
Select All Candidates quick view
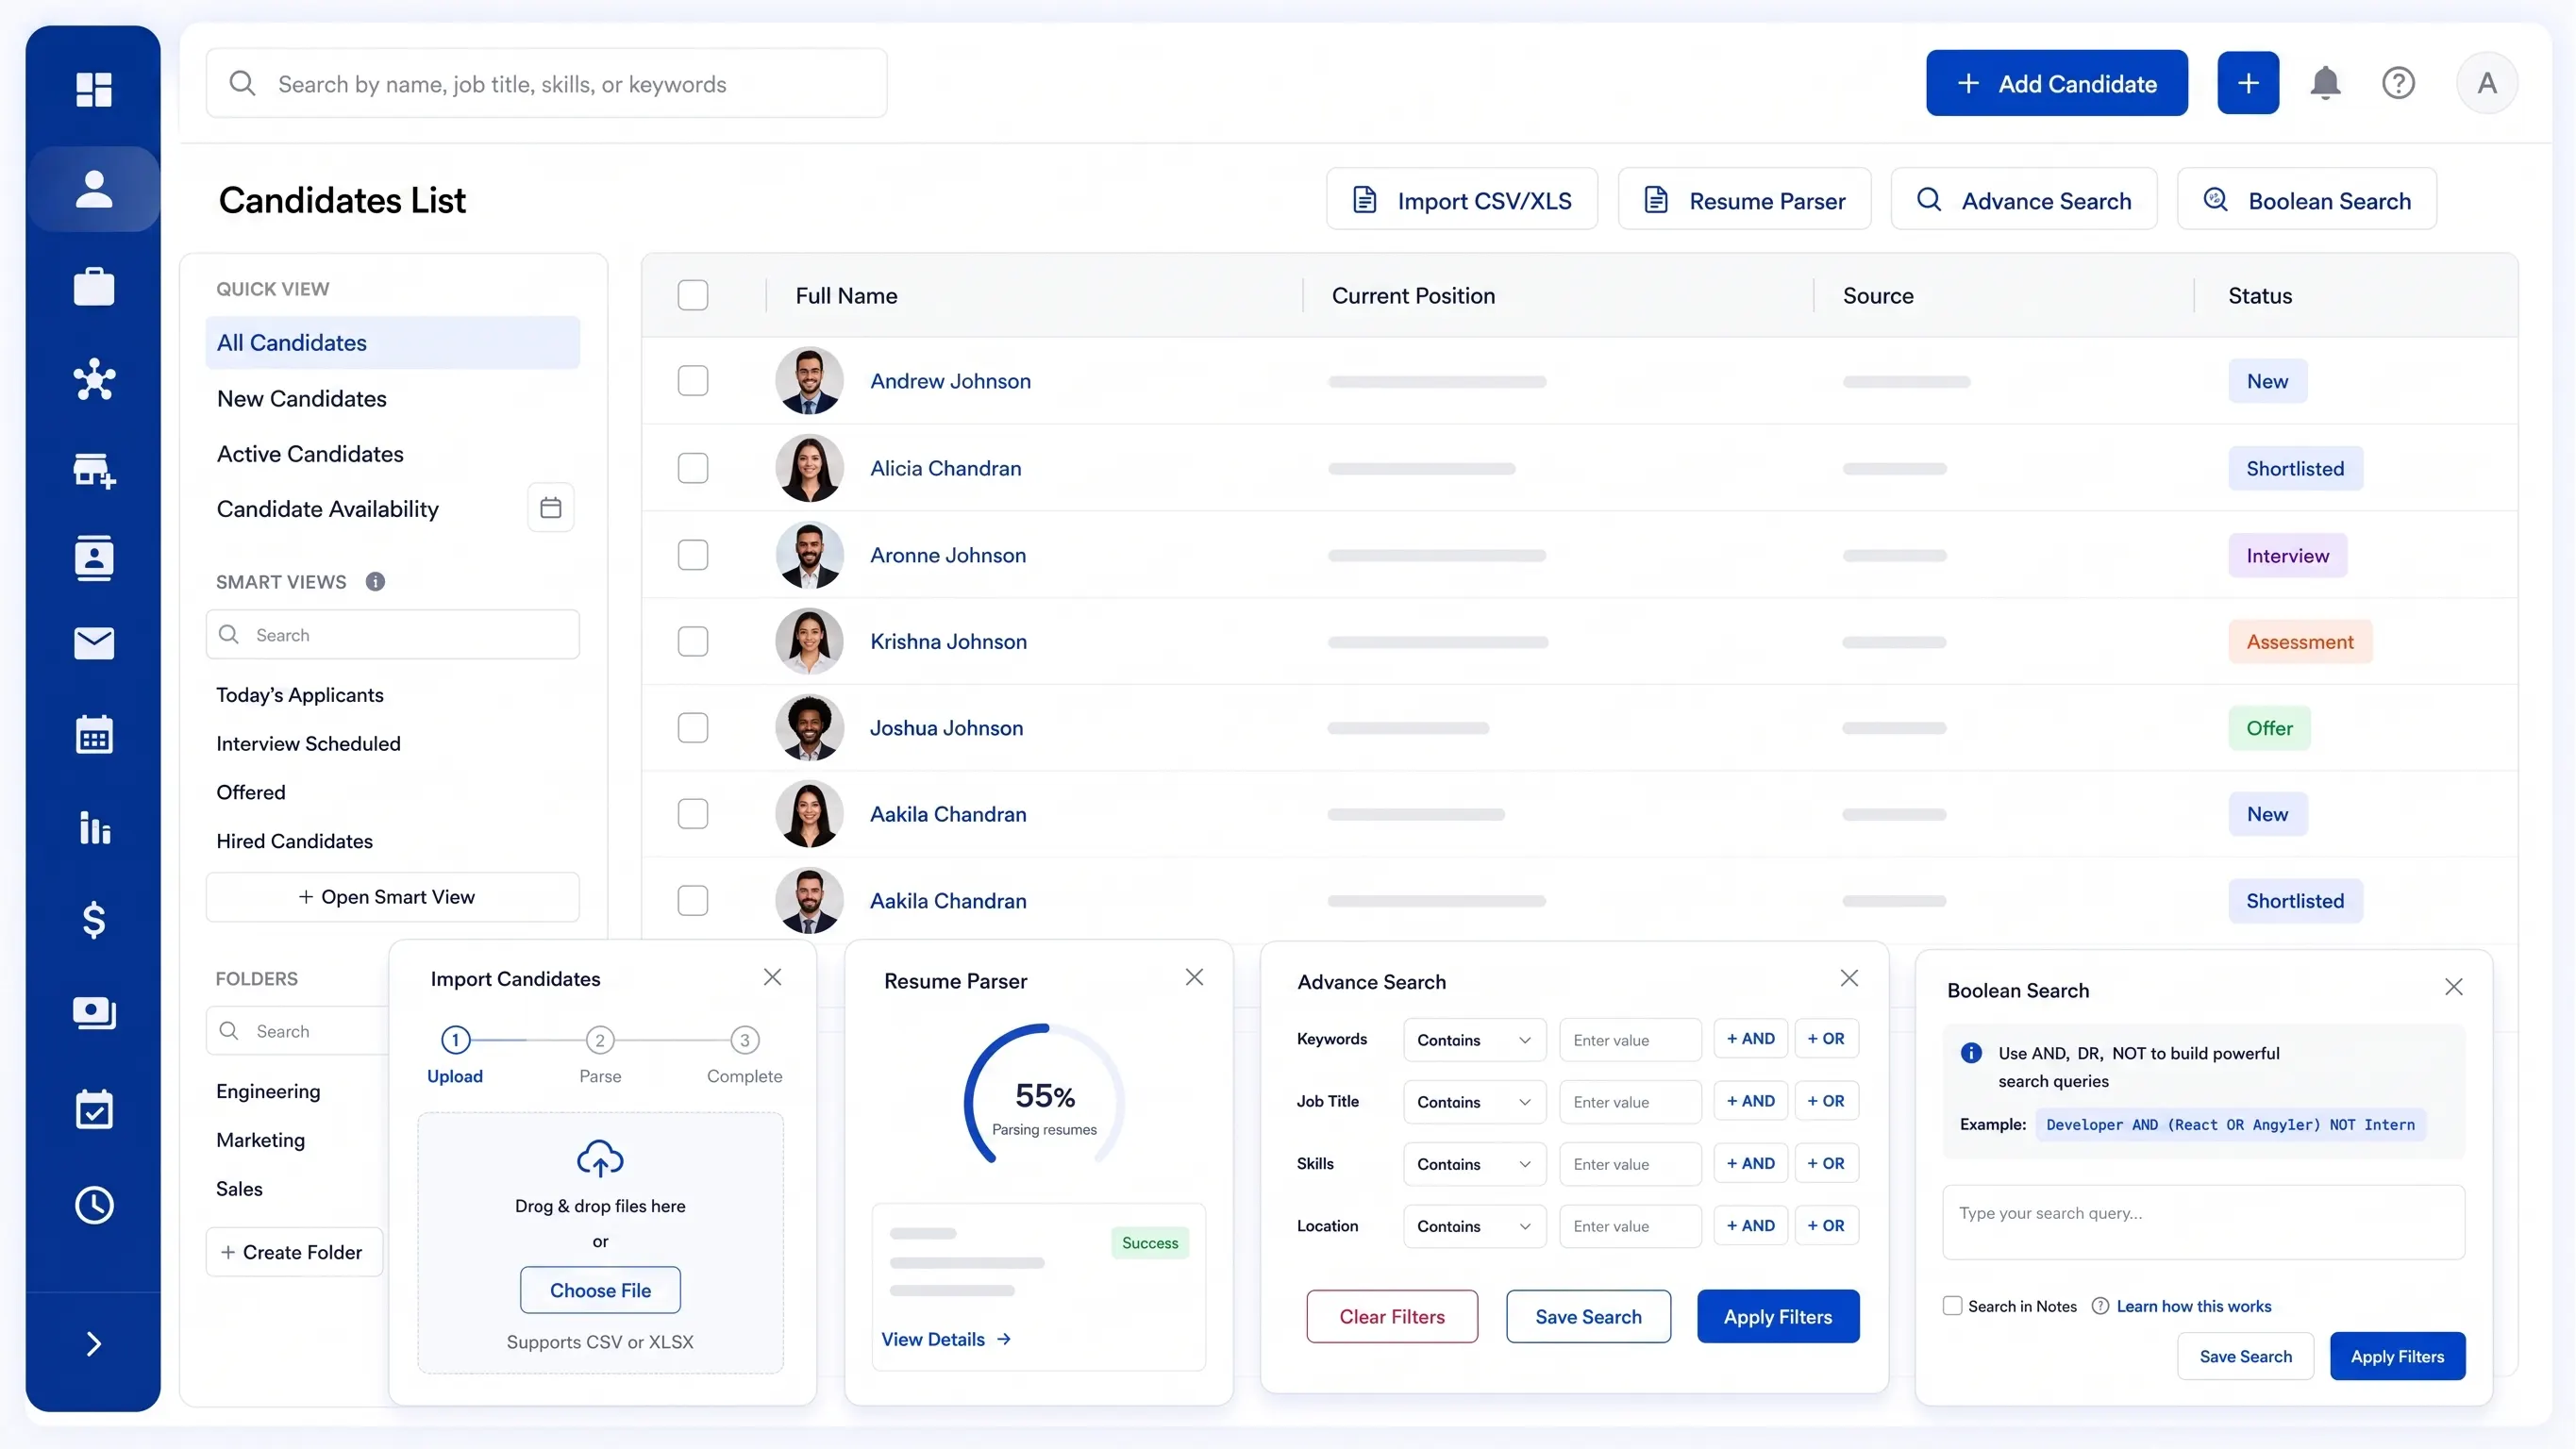click(x=392, y=343)
